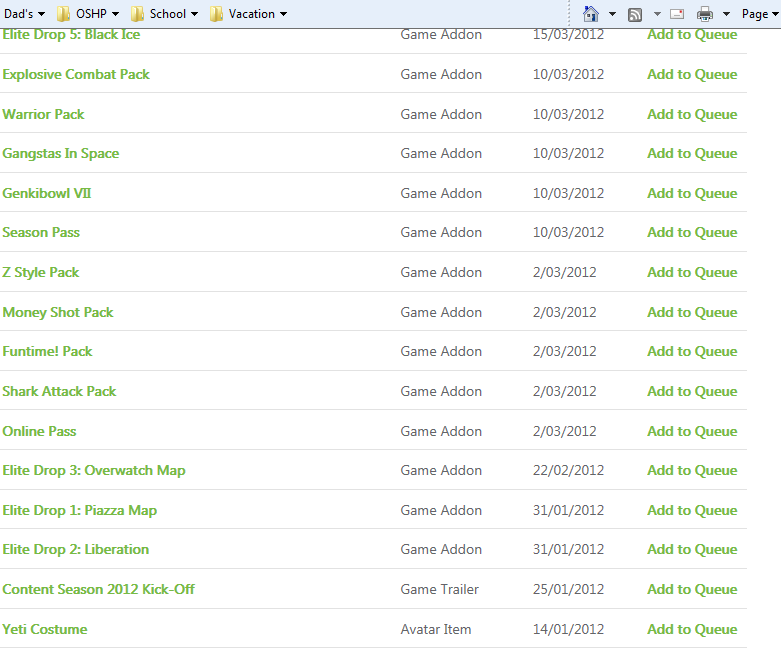The width and height of the screenshot is (781, 649).
Task: Open the Online Pass link
Action: point(39,431)
